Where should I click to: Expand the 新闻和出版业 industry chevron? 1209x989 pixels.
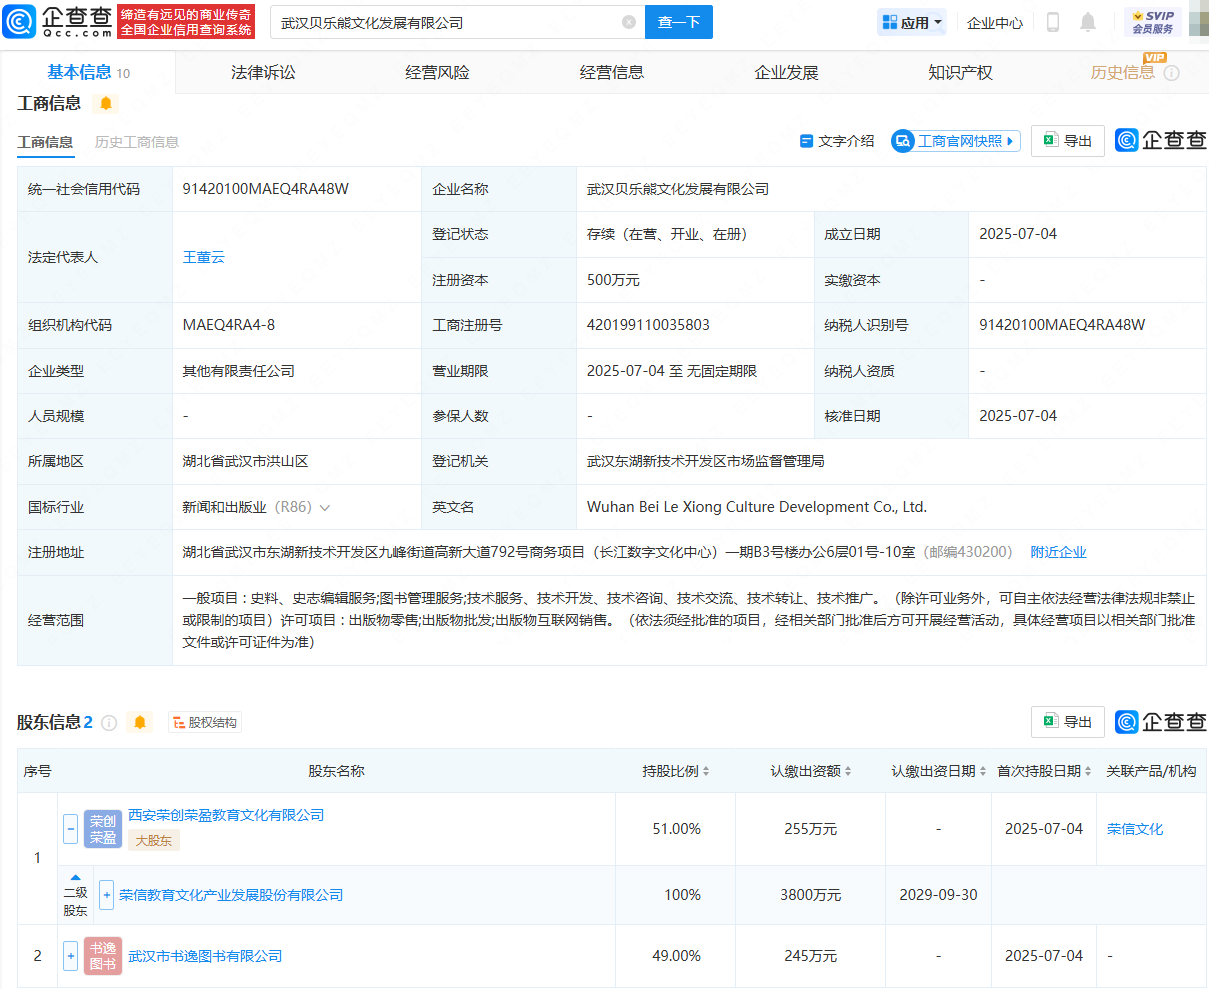pos(324,508)
